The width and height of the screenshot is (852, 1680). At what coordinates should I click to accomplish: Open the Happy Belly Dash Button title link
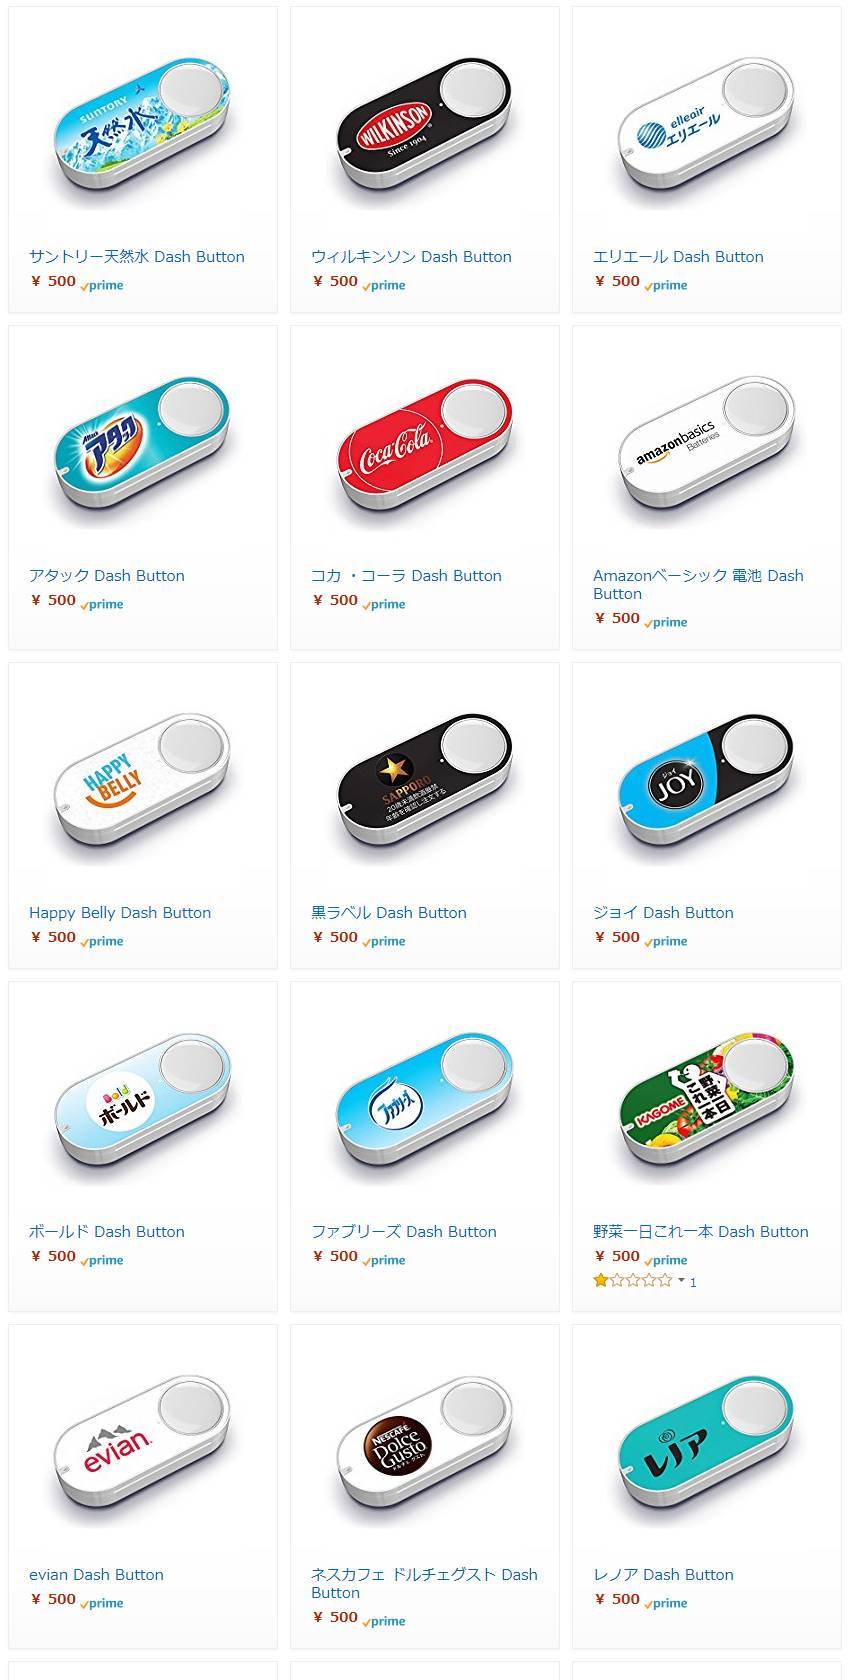(x=120, y=912)
